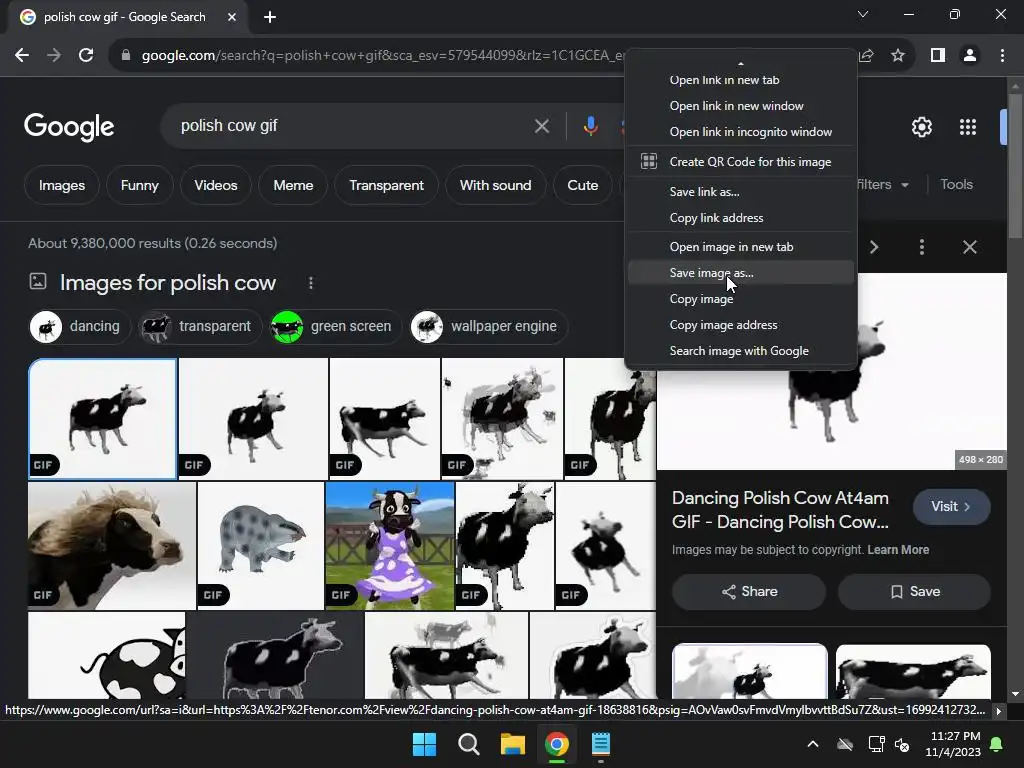1024x768 pixels.
Task: Select Copy image address
Action: 741,325
